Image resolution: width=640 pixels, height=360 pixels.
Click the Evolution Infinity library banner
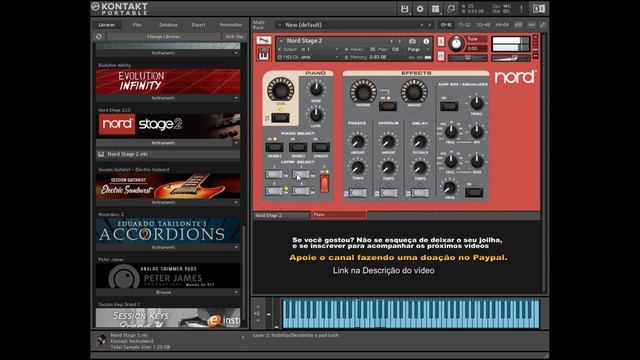tap(168, 82)
